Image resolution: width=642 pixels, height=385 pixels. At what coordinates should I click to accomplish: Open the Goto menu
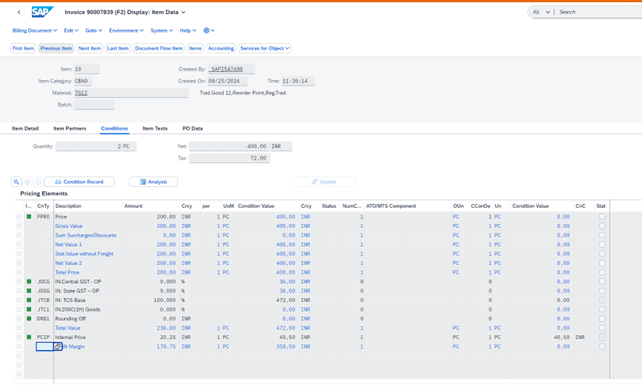click(94, 30)
